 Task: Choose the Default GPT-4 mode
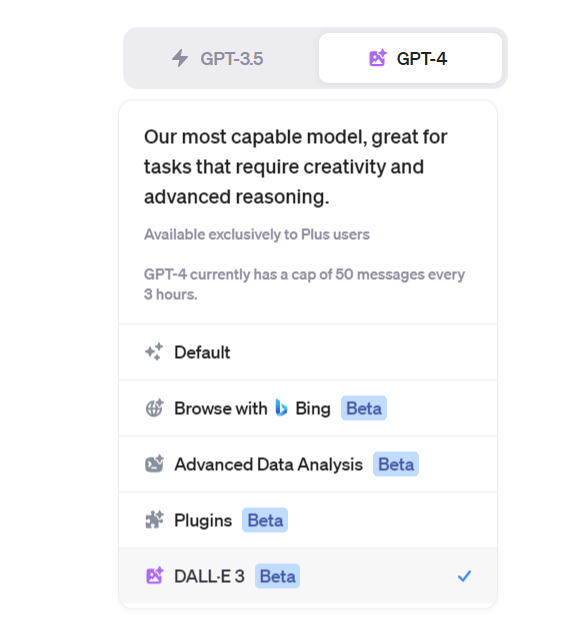click(308, 352)
